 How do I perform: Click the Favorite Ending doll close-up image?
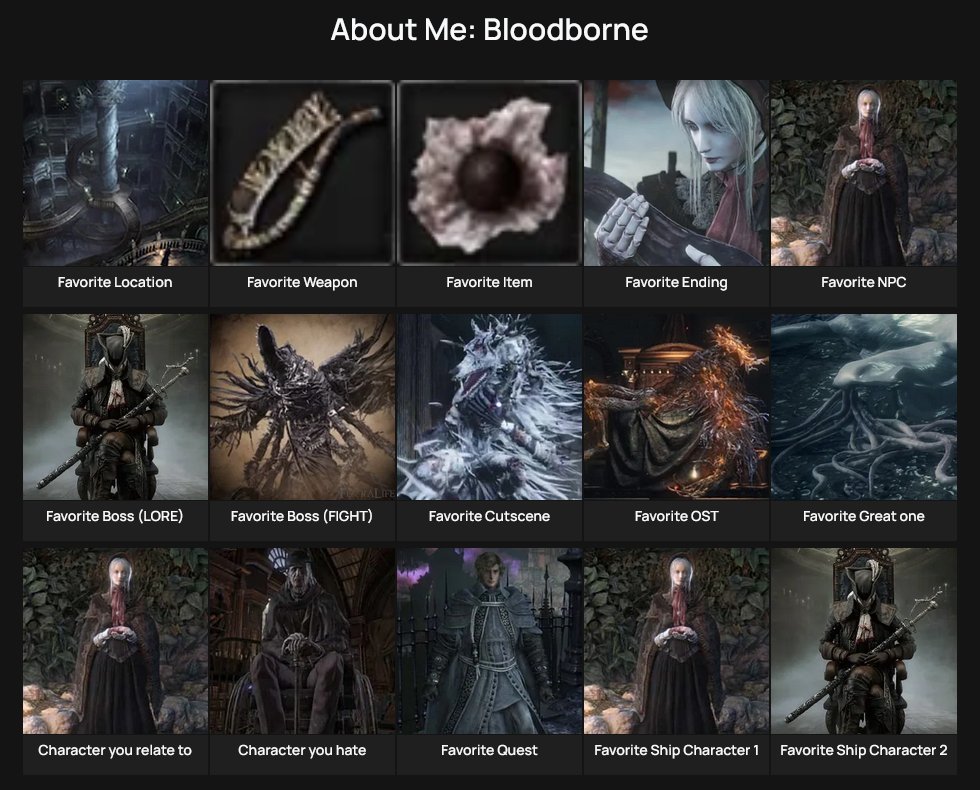pos(676,173)
